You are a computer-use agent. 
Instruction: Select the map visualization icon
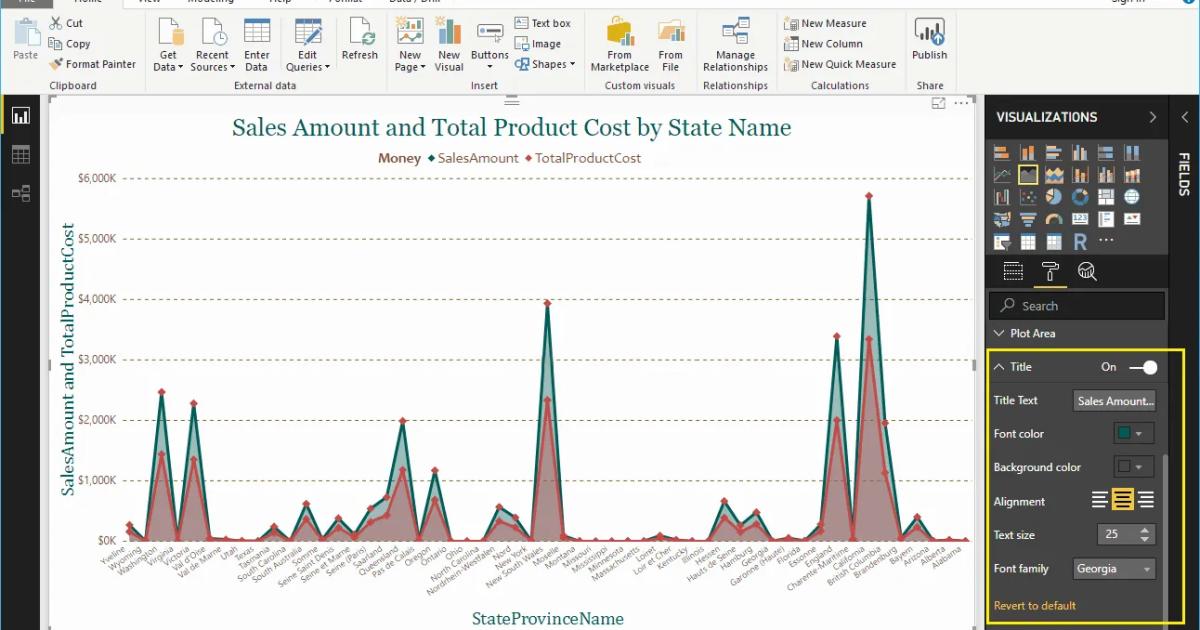click(1132, 196)
